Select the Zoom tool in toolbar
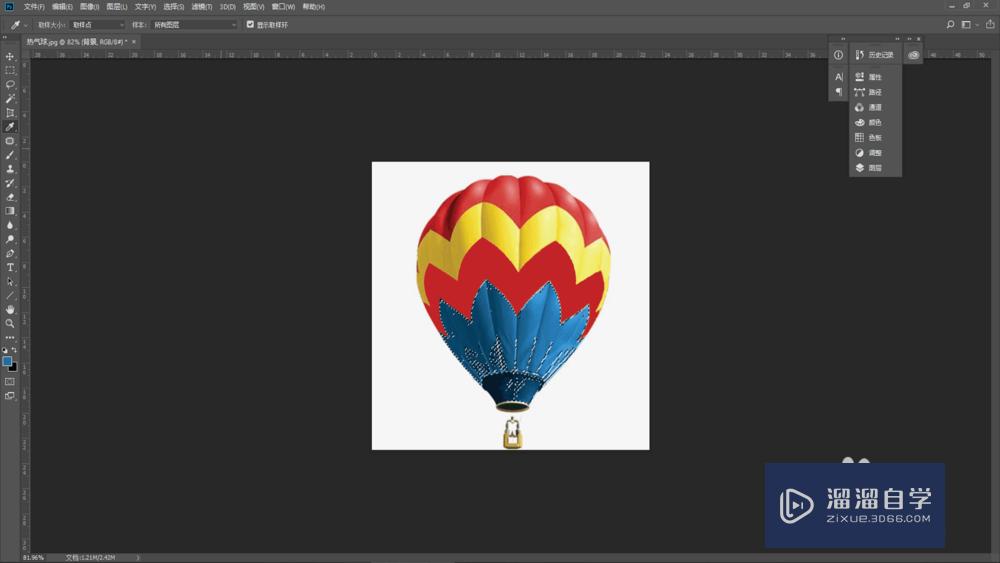Screen dimensions: 1000x563 tap(10, 324)
